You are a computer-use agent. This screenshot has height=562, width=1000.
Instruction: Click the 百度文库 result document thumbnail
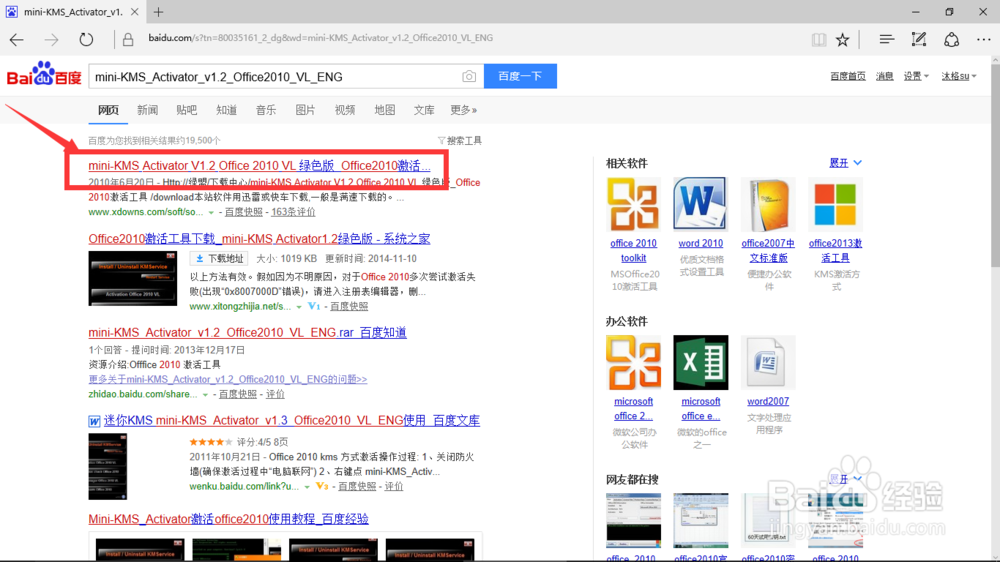(x=108, y=466)
